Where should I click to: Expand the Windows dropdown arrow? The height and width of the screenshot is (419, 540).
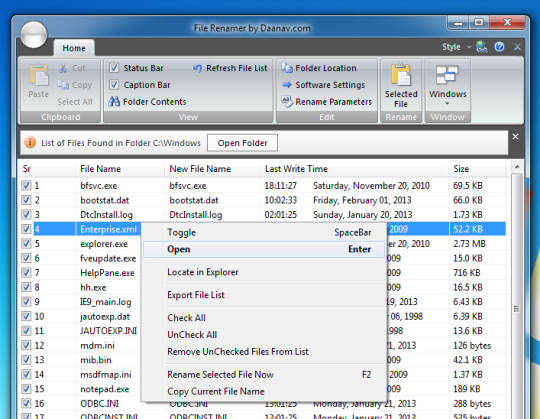point(447,104)
